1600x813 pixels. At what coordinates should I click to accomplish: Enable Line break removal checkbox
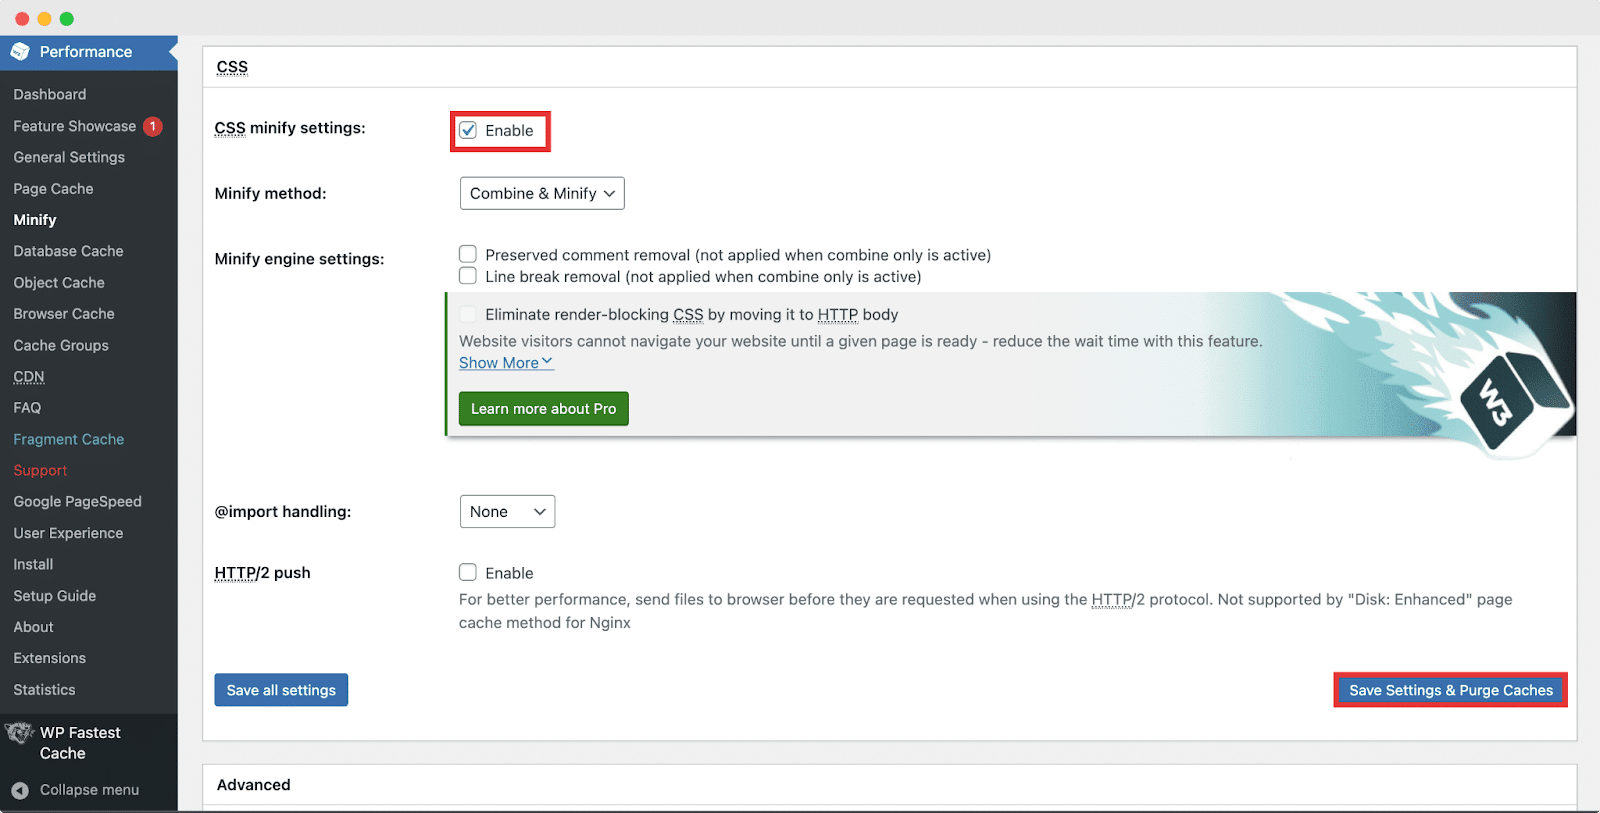[468, 276]
